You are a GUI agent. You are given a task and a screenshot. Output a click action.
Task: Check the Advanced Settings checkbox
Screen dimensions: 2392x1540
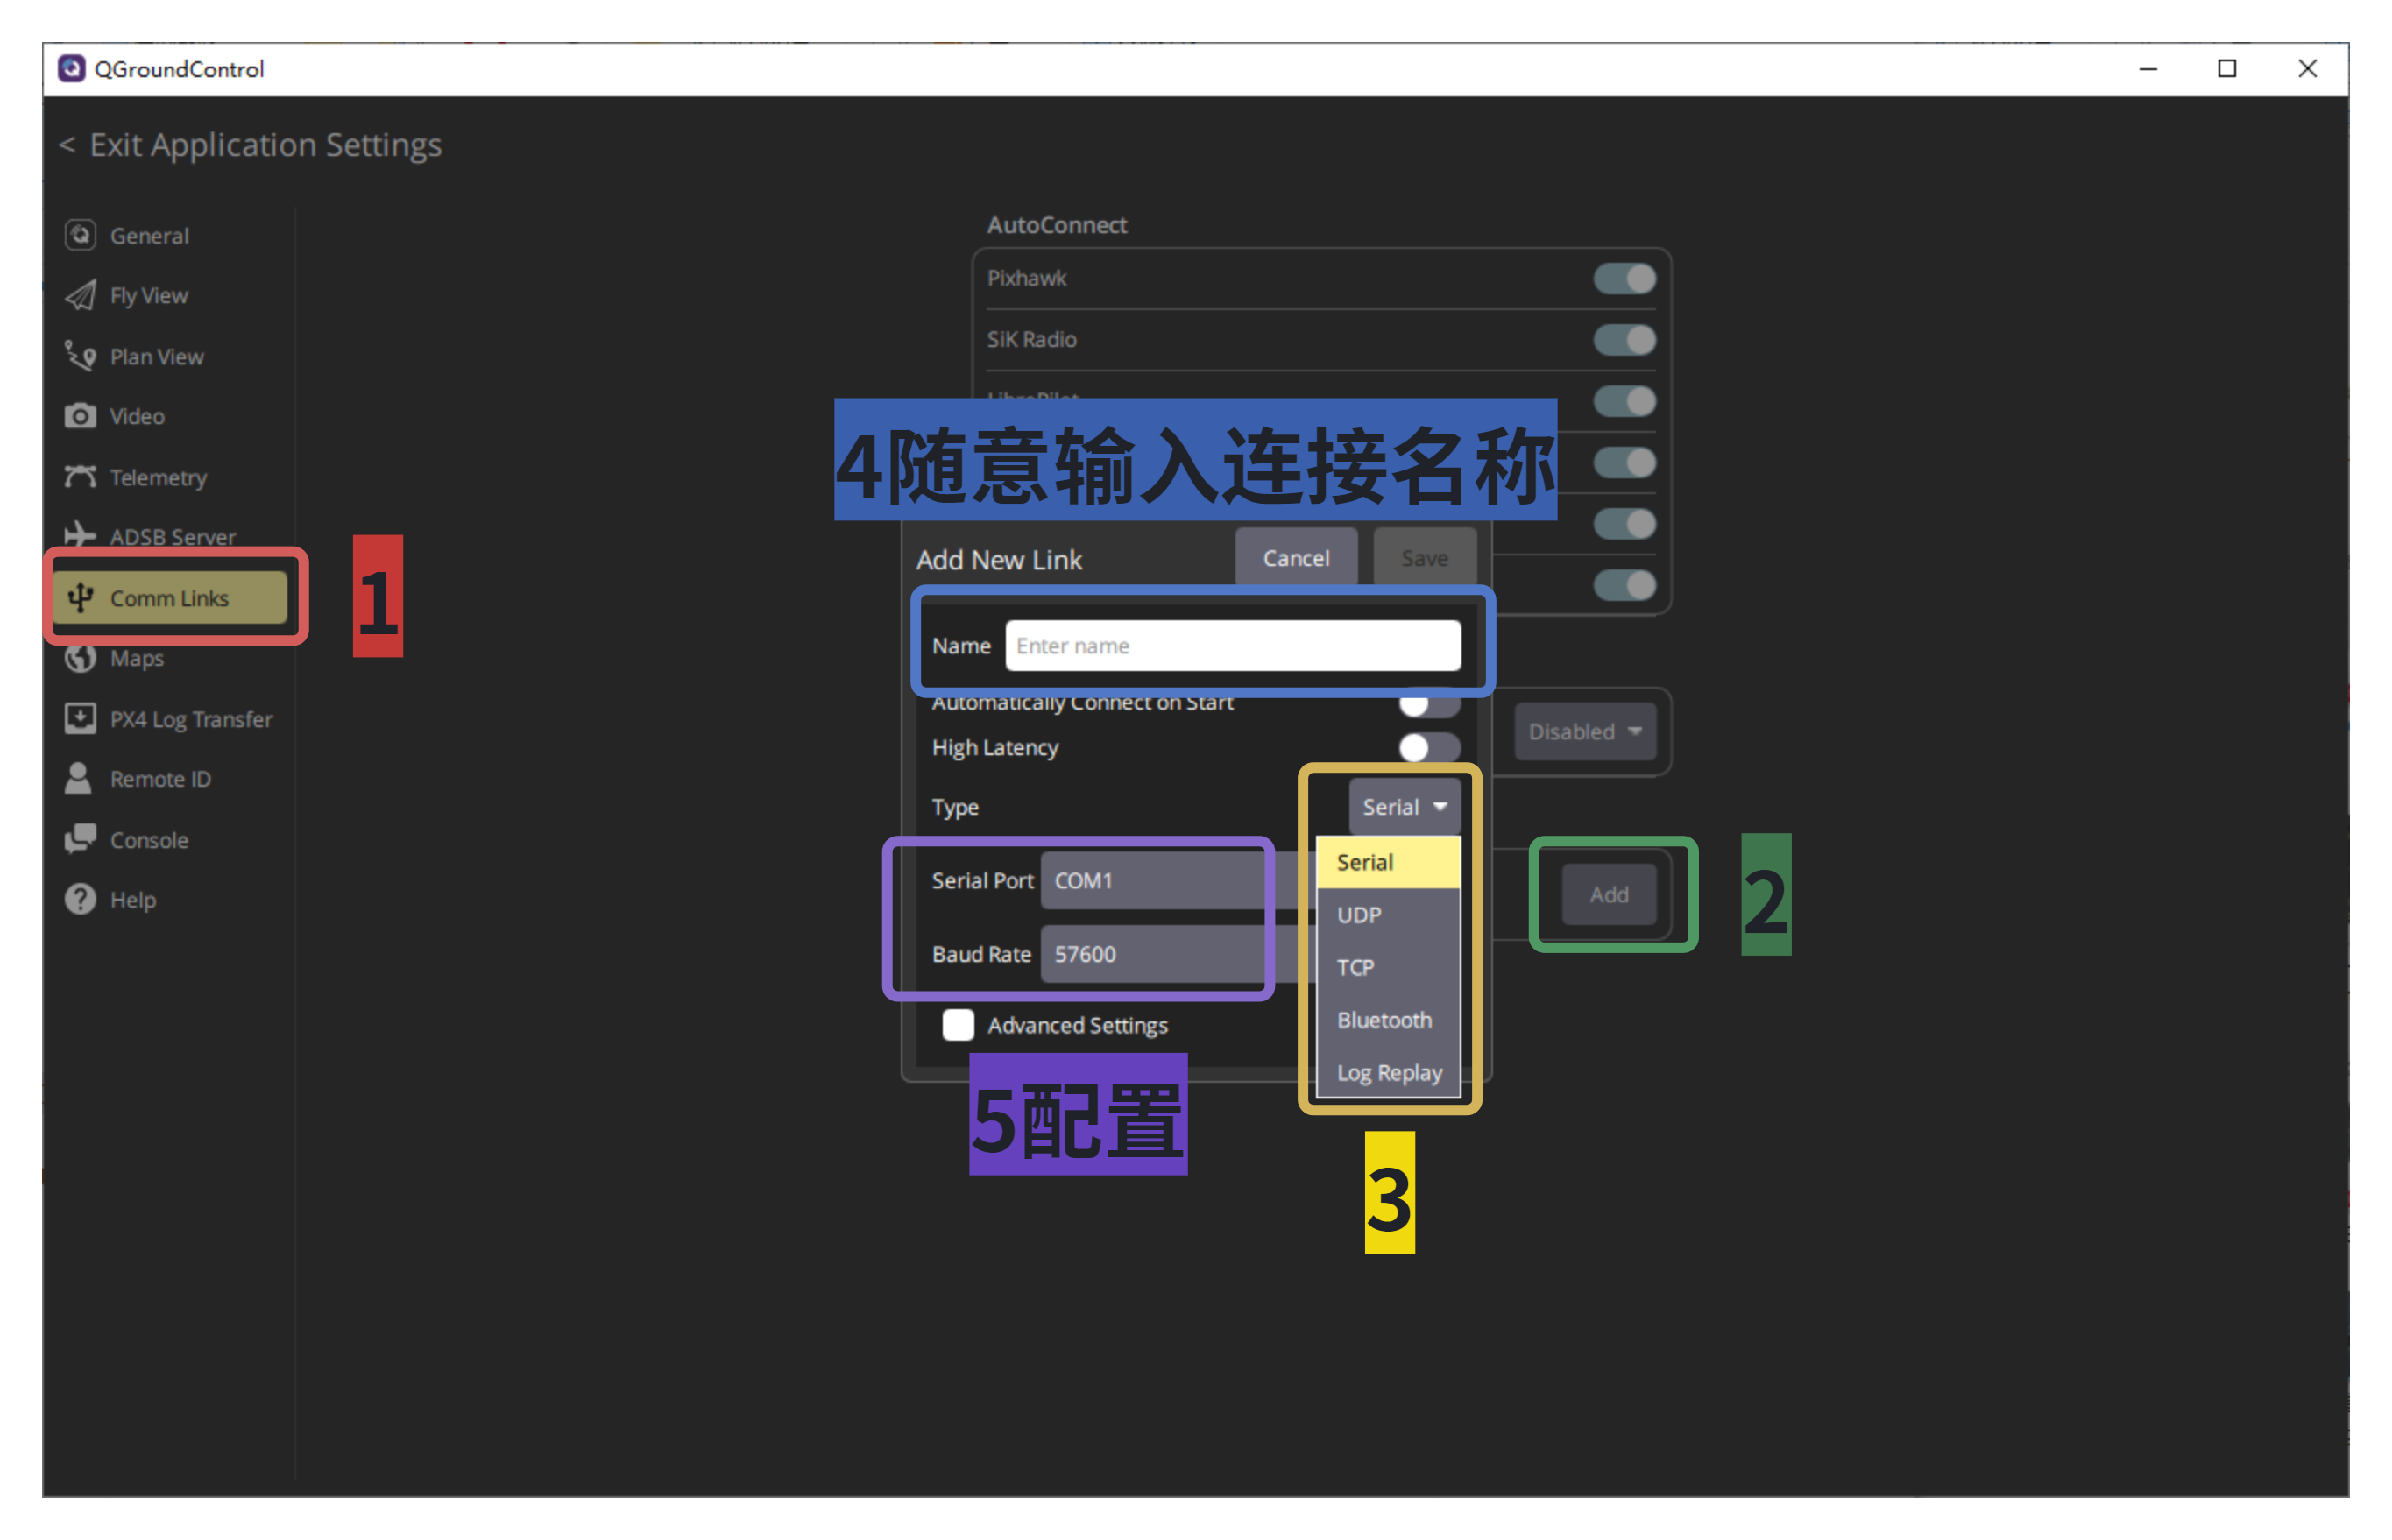[958, 1025]
